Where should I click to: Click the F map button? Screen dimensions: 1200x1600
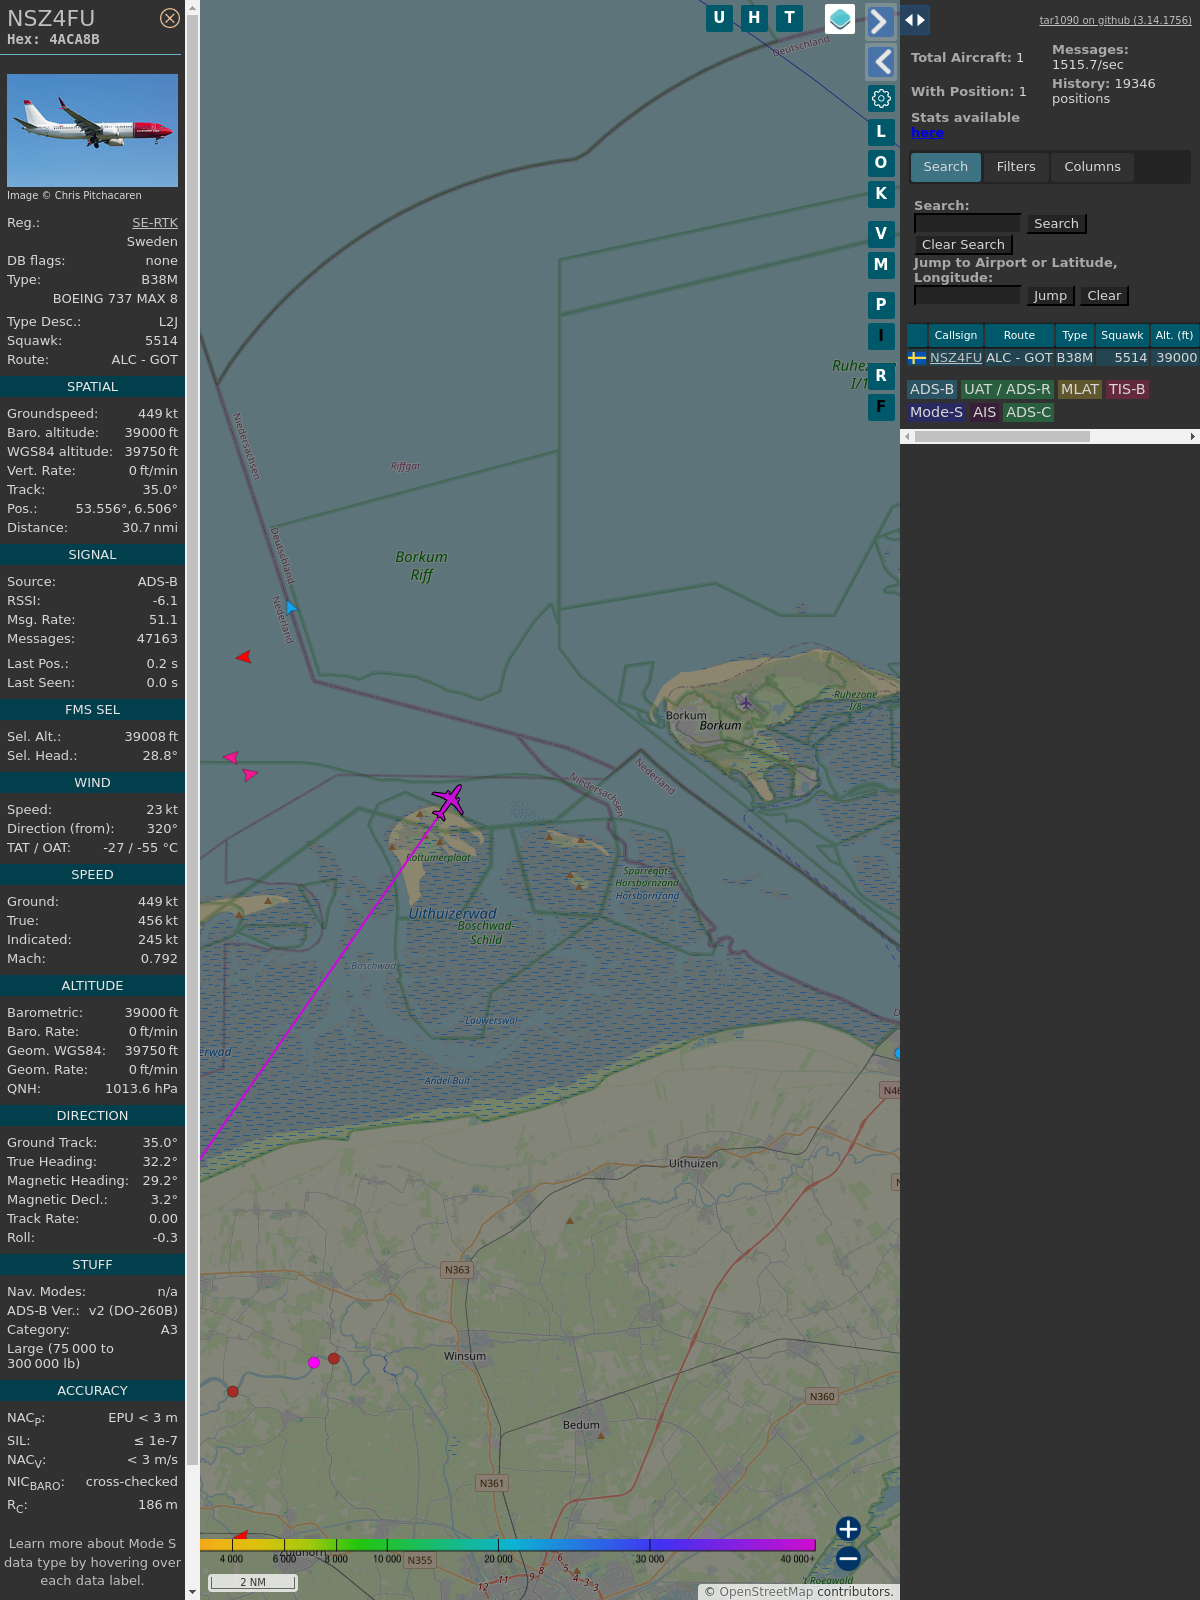[x=881, y=407]
